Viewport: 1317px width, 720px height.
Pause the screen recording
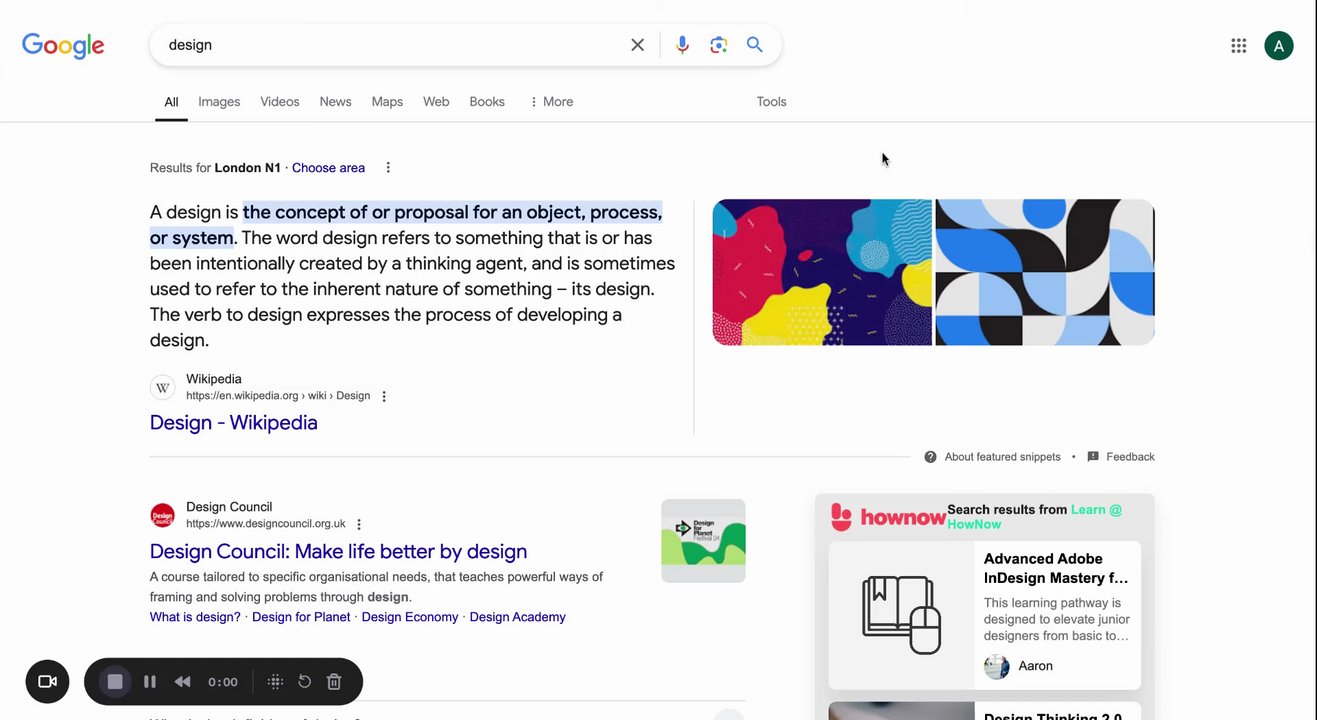click(x=150, y=682)
